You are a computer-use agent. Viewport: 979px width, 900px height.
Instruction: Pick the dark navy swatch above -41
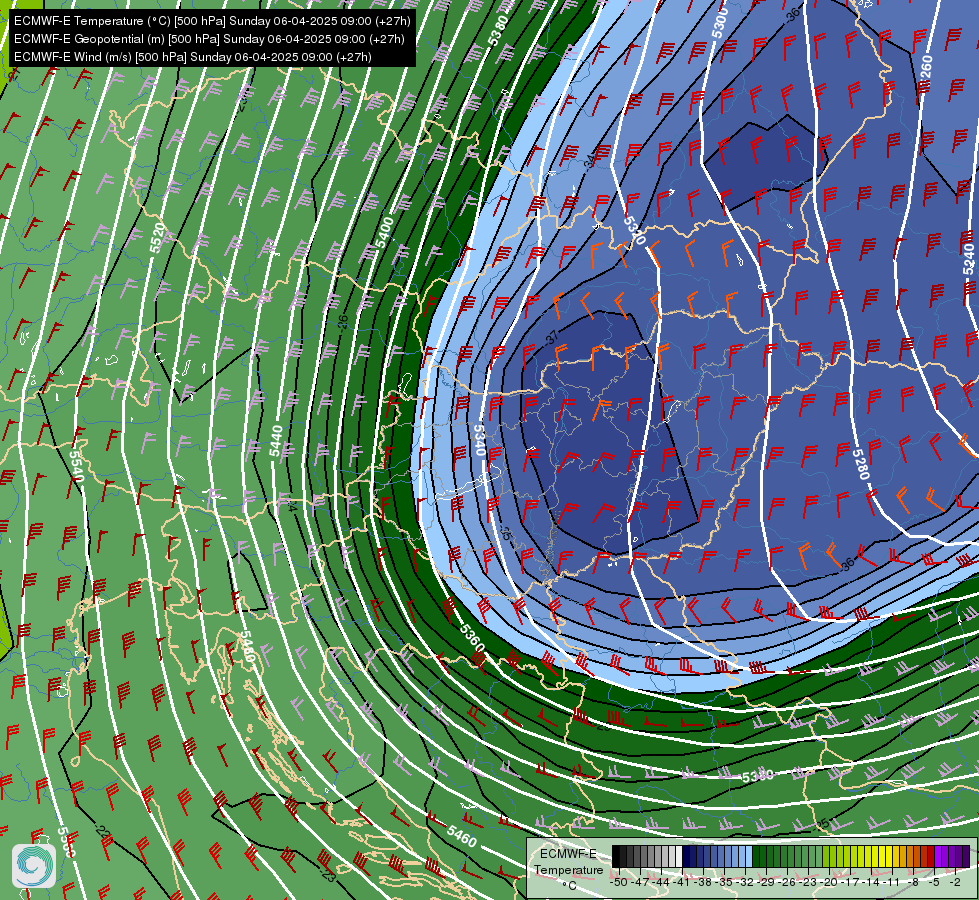(x=686, y=856)
